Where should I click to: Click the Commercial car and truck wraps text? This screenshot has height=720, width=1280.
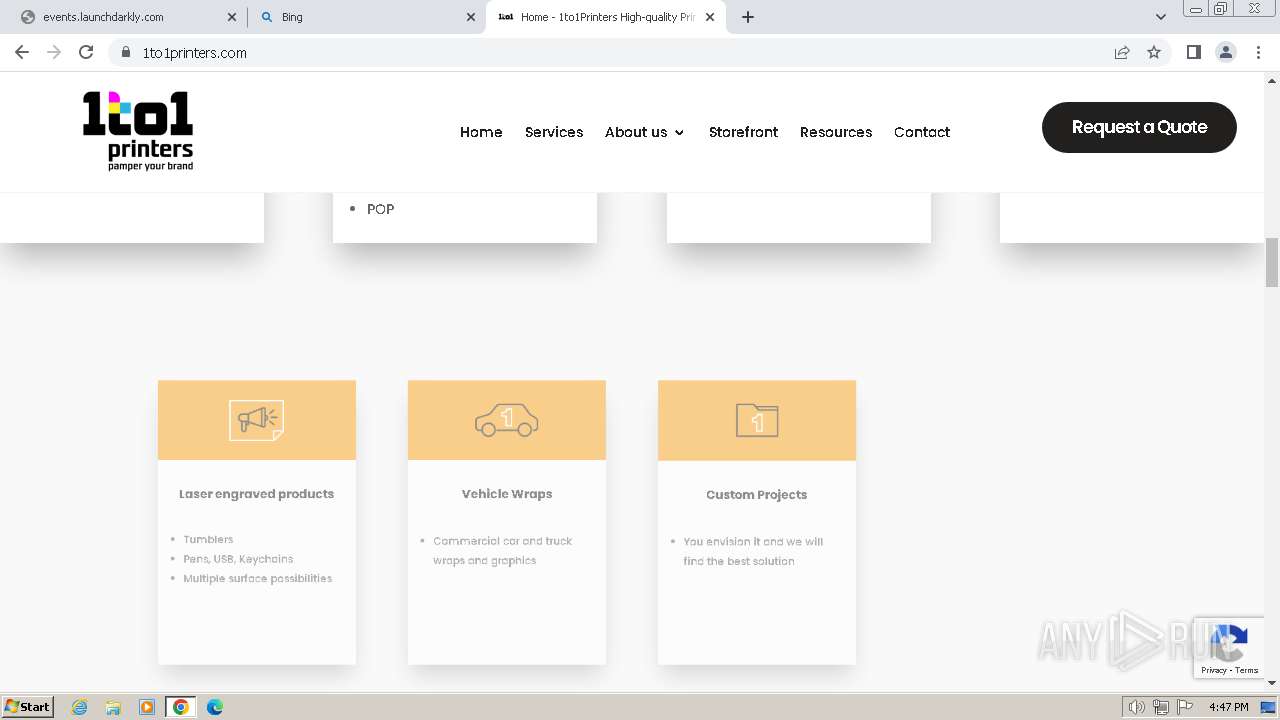(x=502, y=551)
